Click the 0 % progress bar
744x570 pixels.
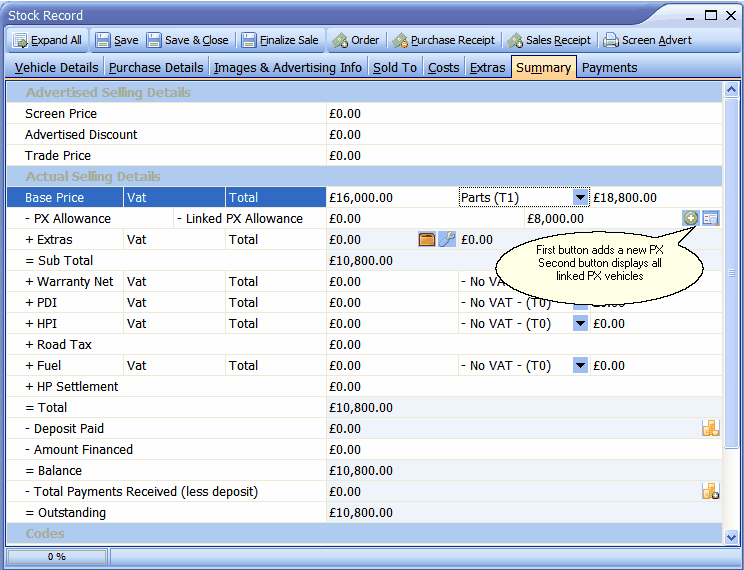pyautogui.click(x=57, y=557)
